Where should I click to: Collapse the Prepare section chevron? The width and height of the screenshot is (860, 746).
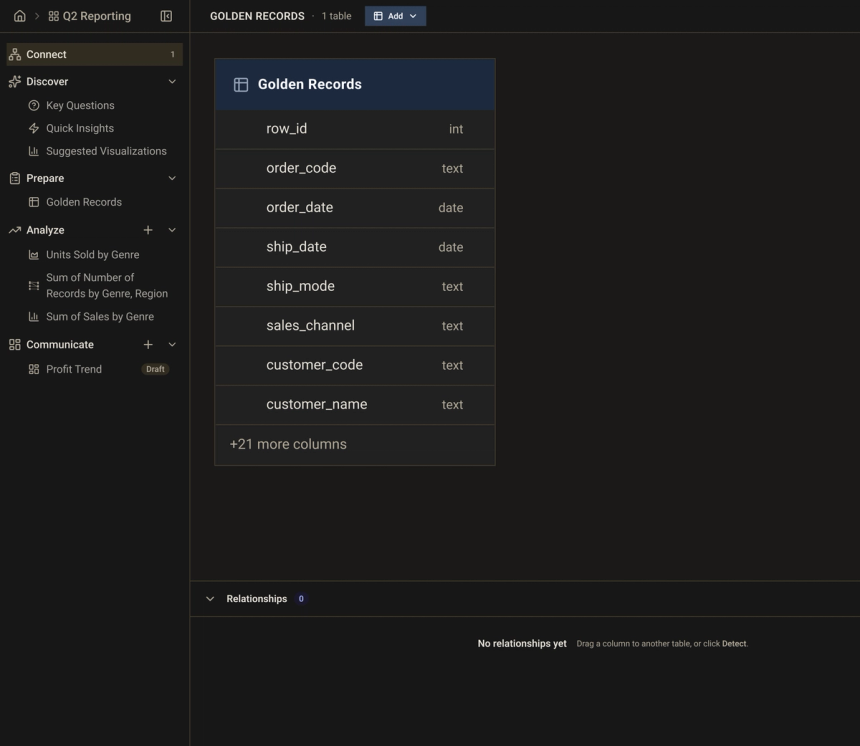click(172, 178)
